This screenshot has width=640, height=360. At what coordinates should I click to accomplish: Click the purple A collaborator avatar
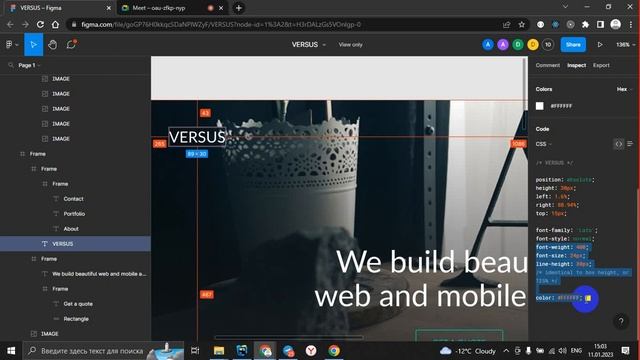pyautogui.click(x=502, y=44)
